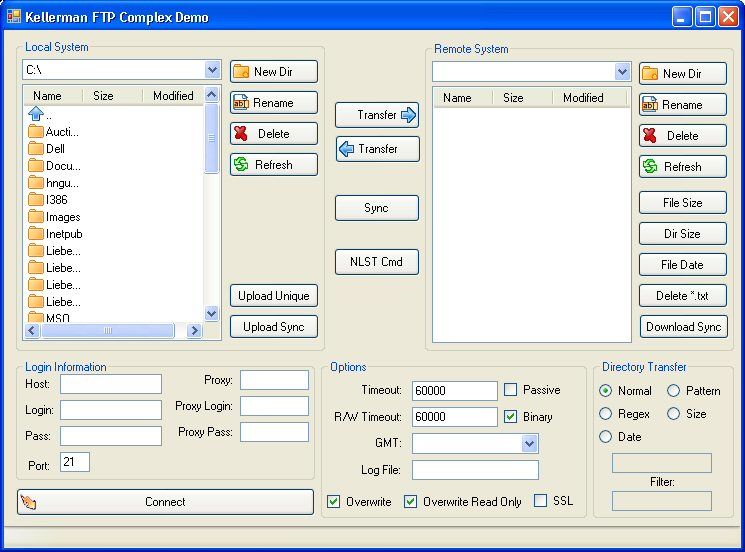Open the parent directory up-arrow entry
The image size is (745, 552).
[x=36, y=114]
